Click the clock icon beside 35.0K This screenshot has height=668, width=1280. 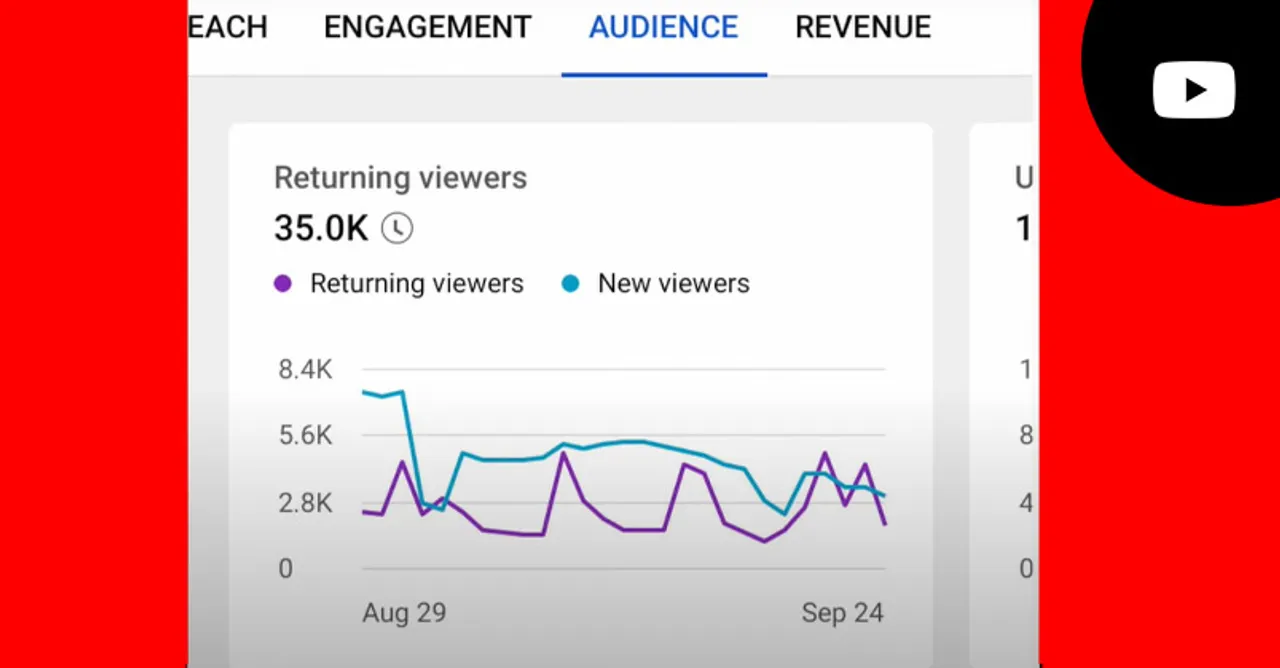tap(397, 228)
